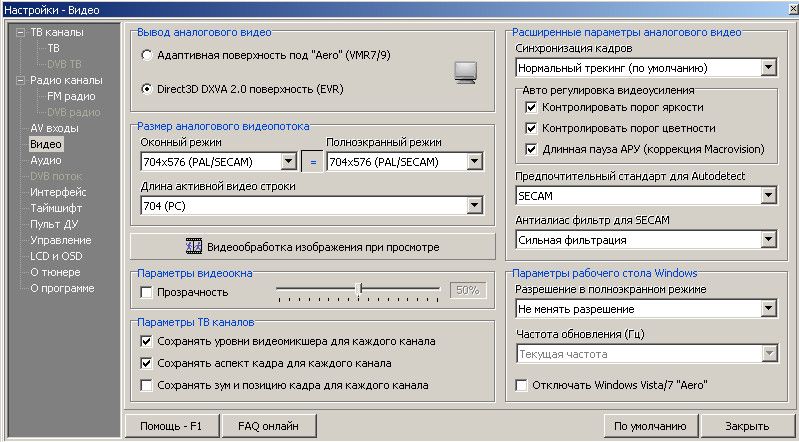Image resolution: width=799 pixels, height=442 pixels.
Task: Click the monitor icon beside EVR option
Action: tap(466, 72)
